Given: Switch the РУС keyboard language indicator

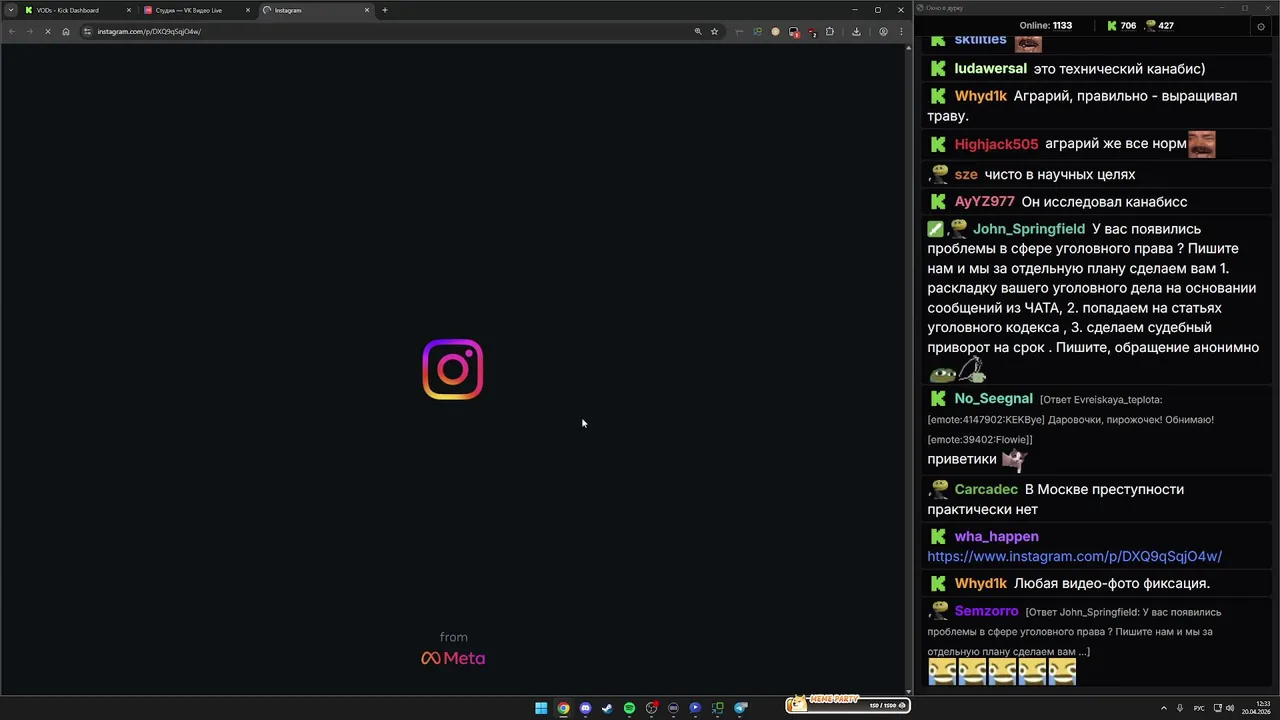Looking at the screenshot, I should pyautogui.click(x=1199, y=708).
